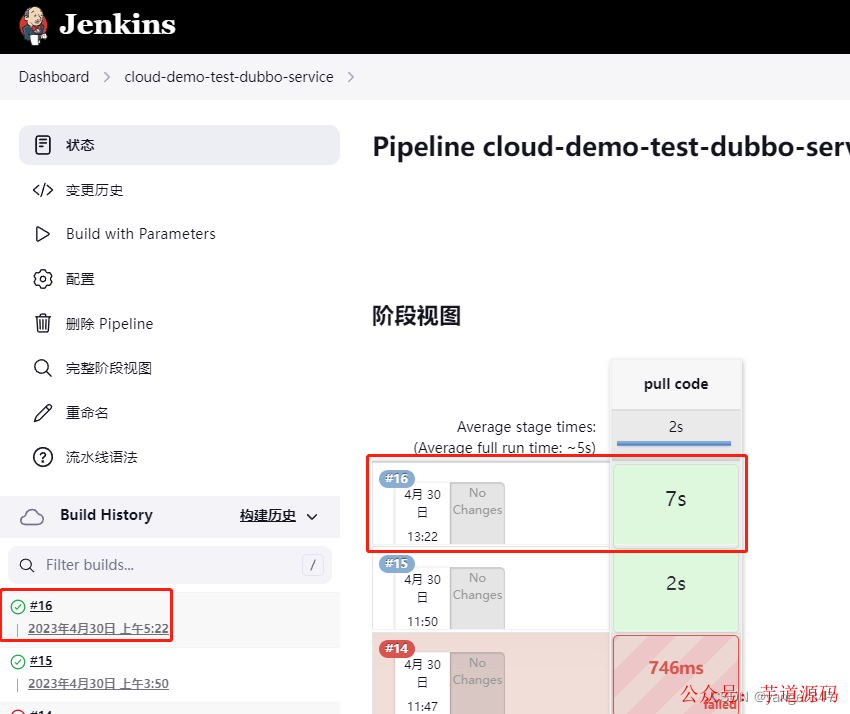This screenshot has width=850, height=714.
Task: Click the Average stage times label
Action: click(x=526, y=427)
